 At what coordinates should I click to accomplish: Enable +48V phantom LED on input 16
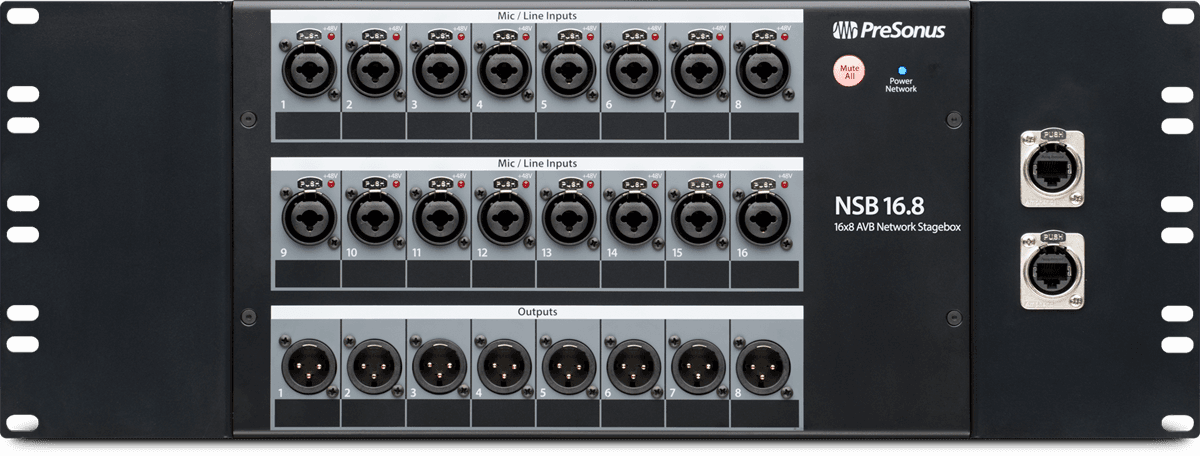(x=786, y=184)
